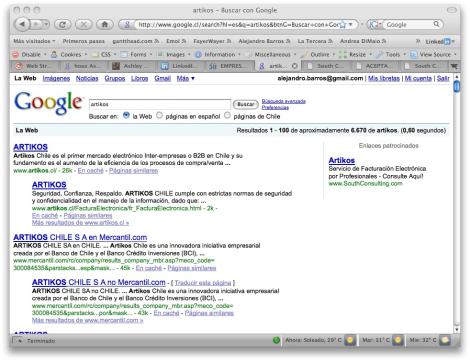Switch to the LinkedIn tab

click(182, 66)
